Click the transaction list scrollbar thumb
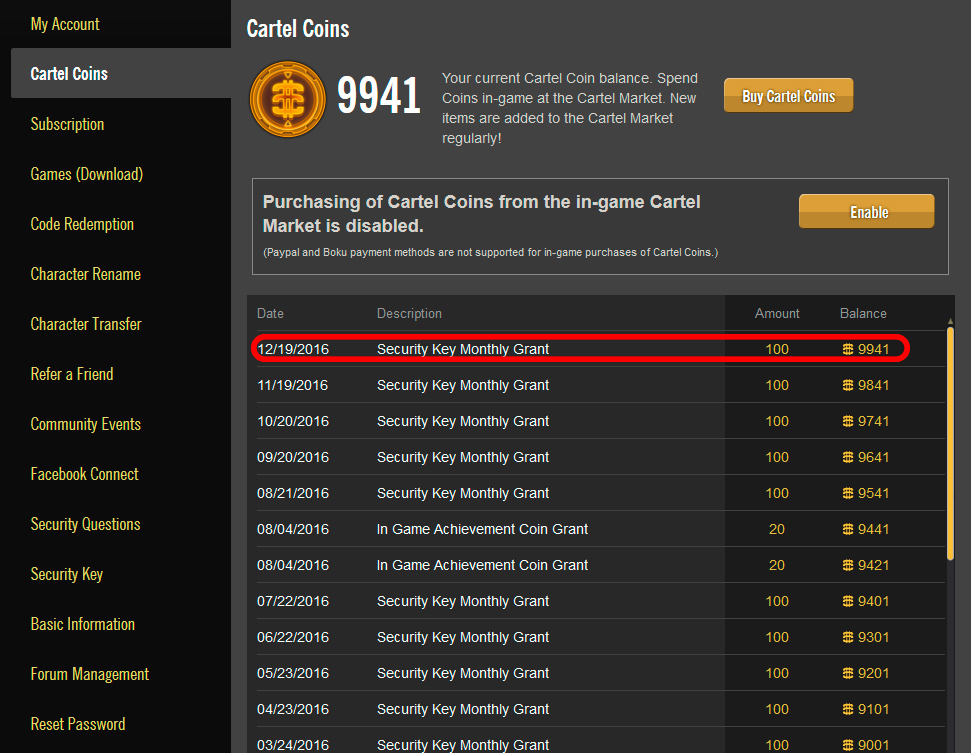The image size is (971, 753). pos(950,444)
